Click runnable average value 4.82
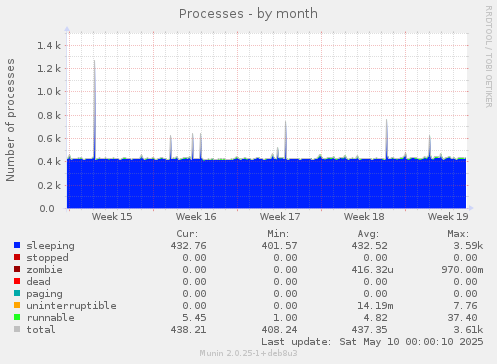The width and height of the screenshot is (497, 364). pos(375,318)
